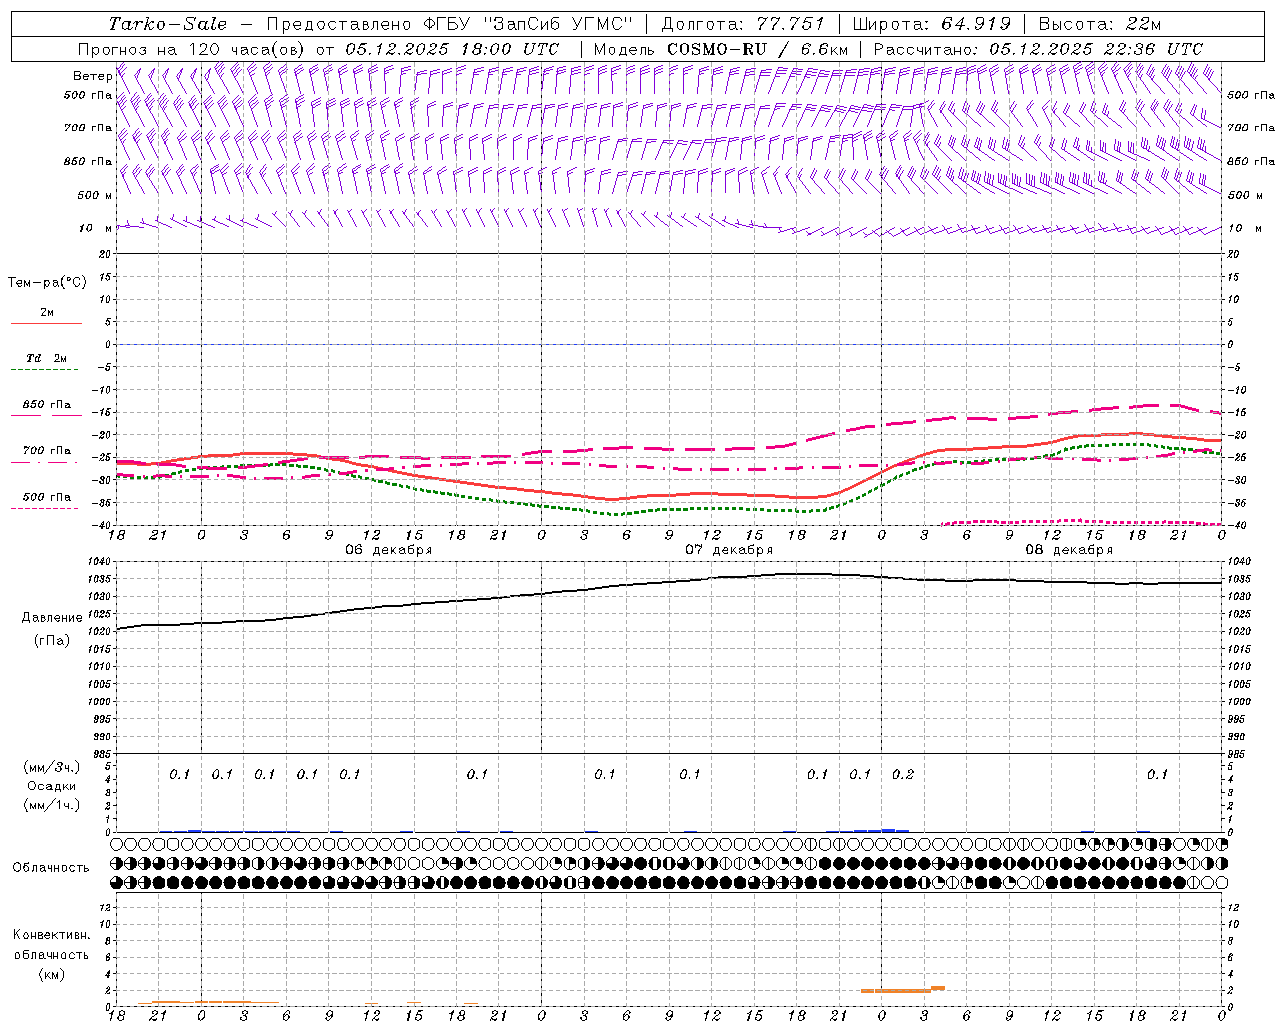Click the Осадки precipitation label
Viewport: 1280px width, 1024px height.
coord(52,787)
